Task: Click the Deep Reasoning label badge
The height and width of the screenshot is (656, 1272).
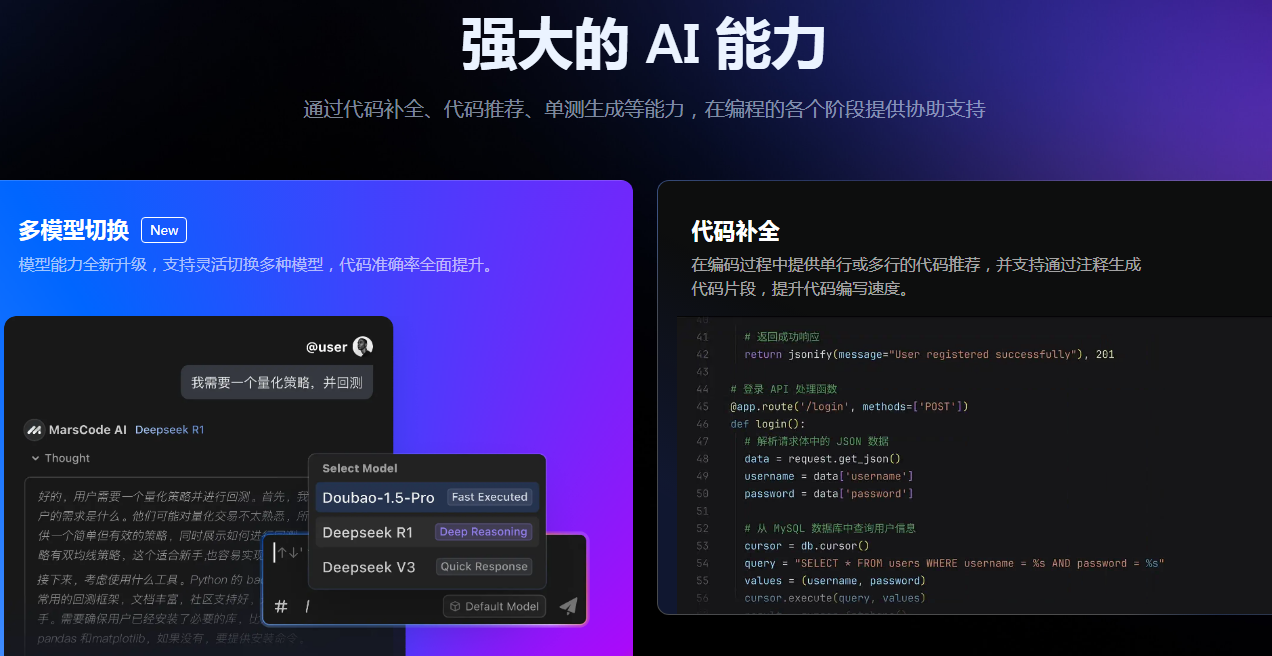Action: tap(484, 532)
